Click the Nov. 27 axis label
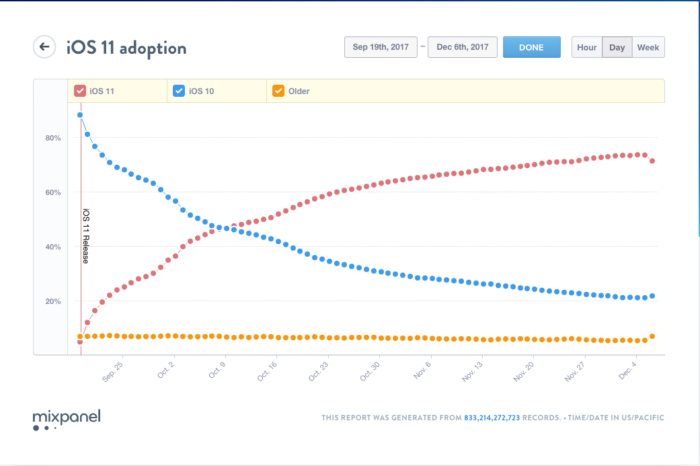The height and width of the screenshot is (466, 700). (x=575, y=371)
